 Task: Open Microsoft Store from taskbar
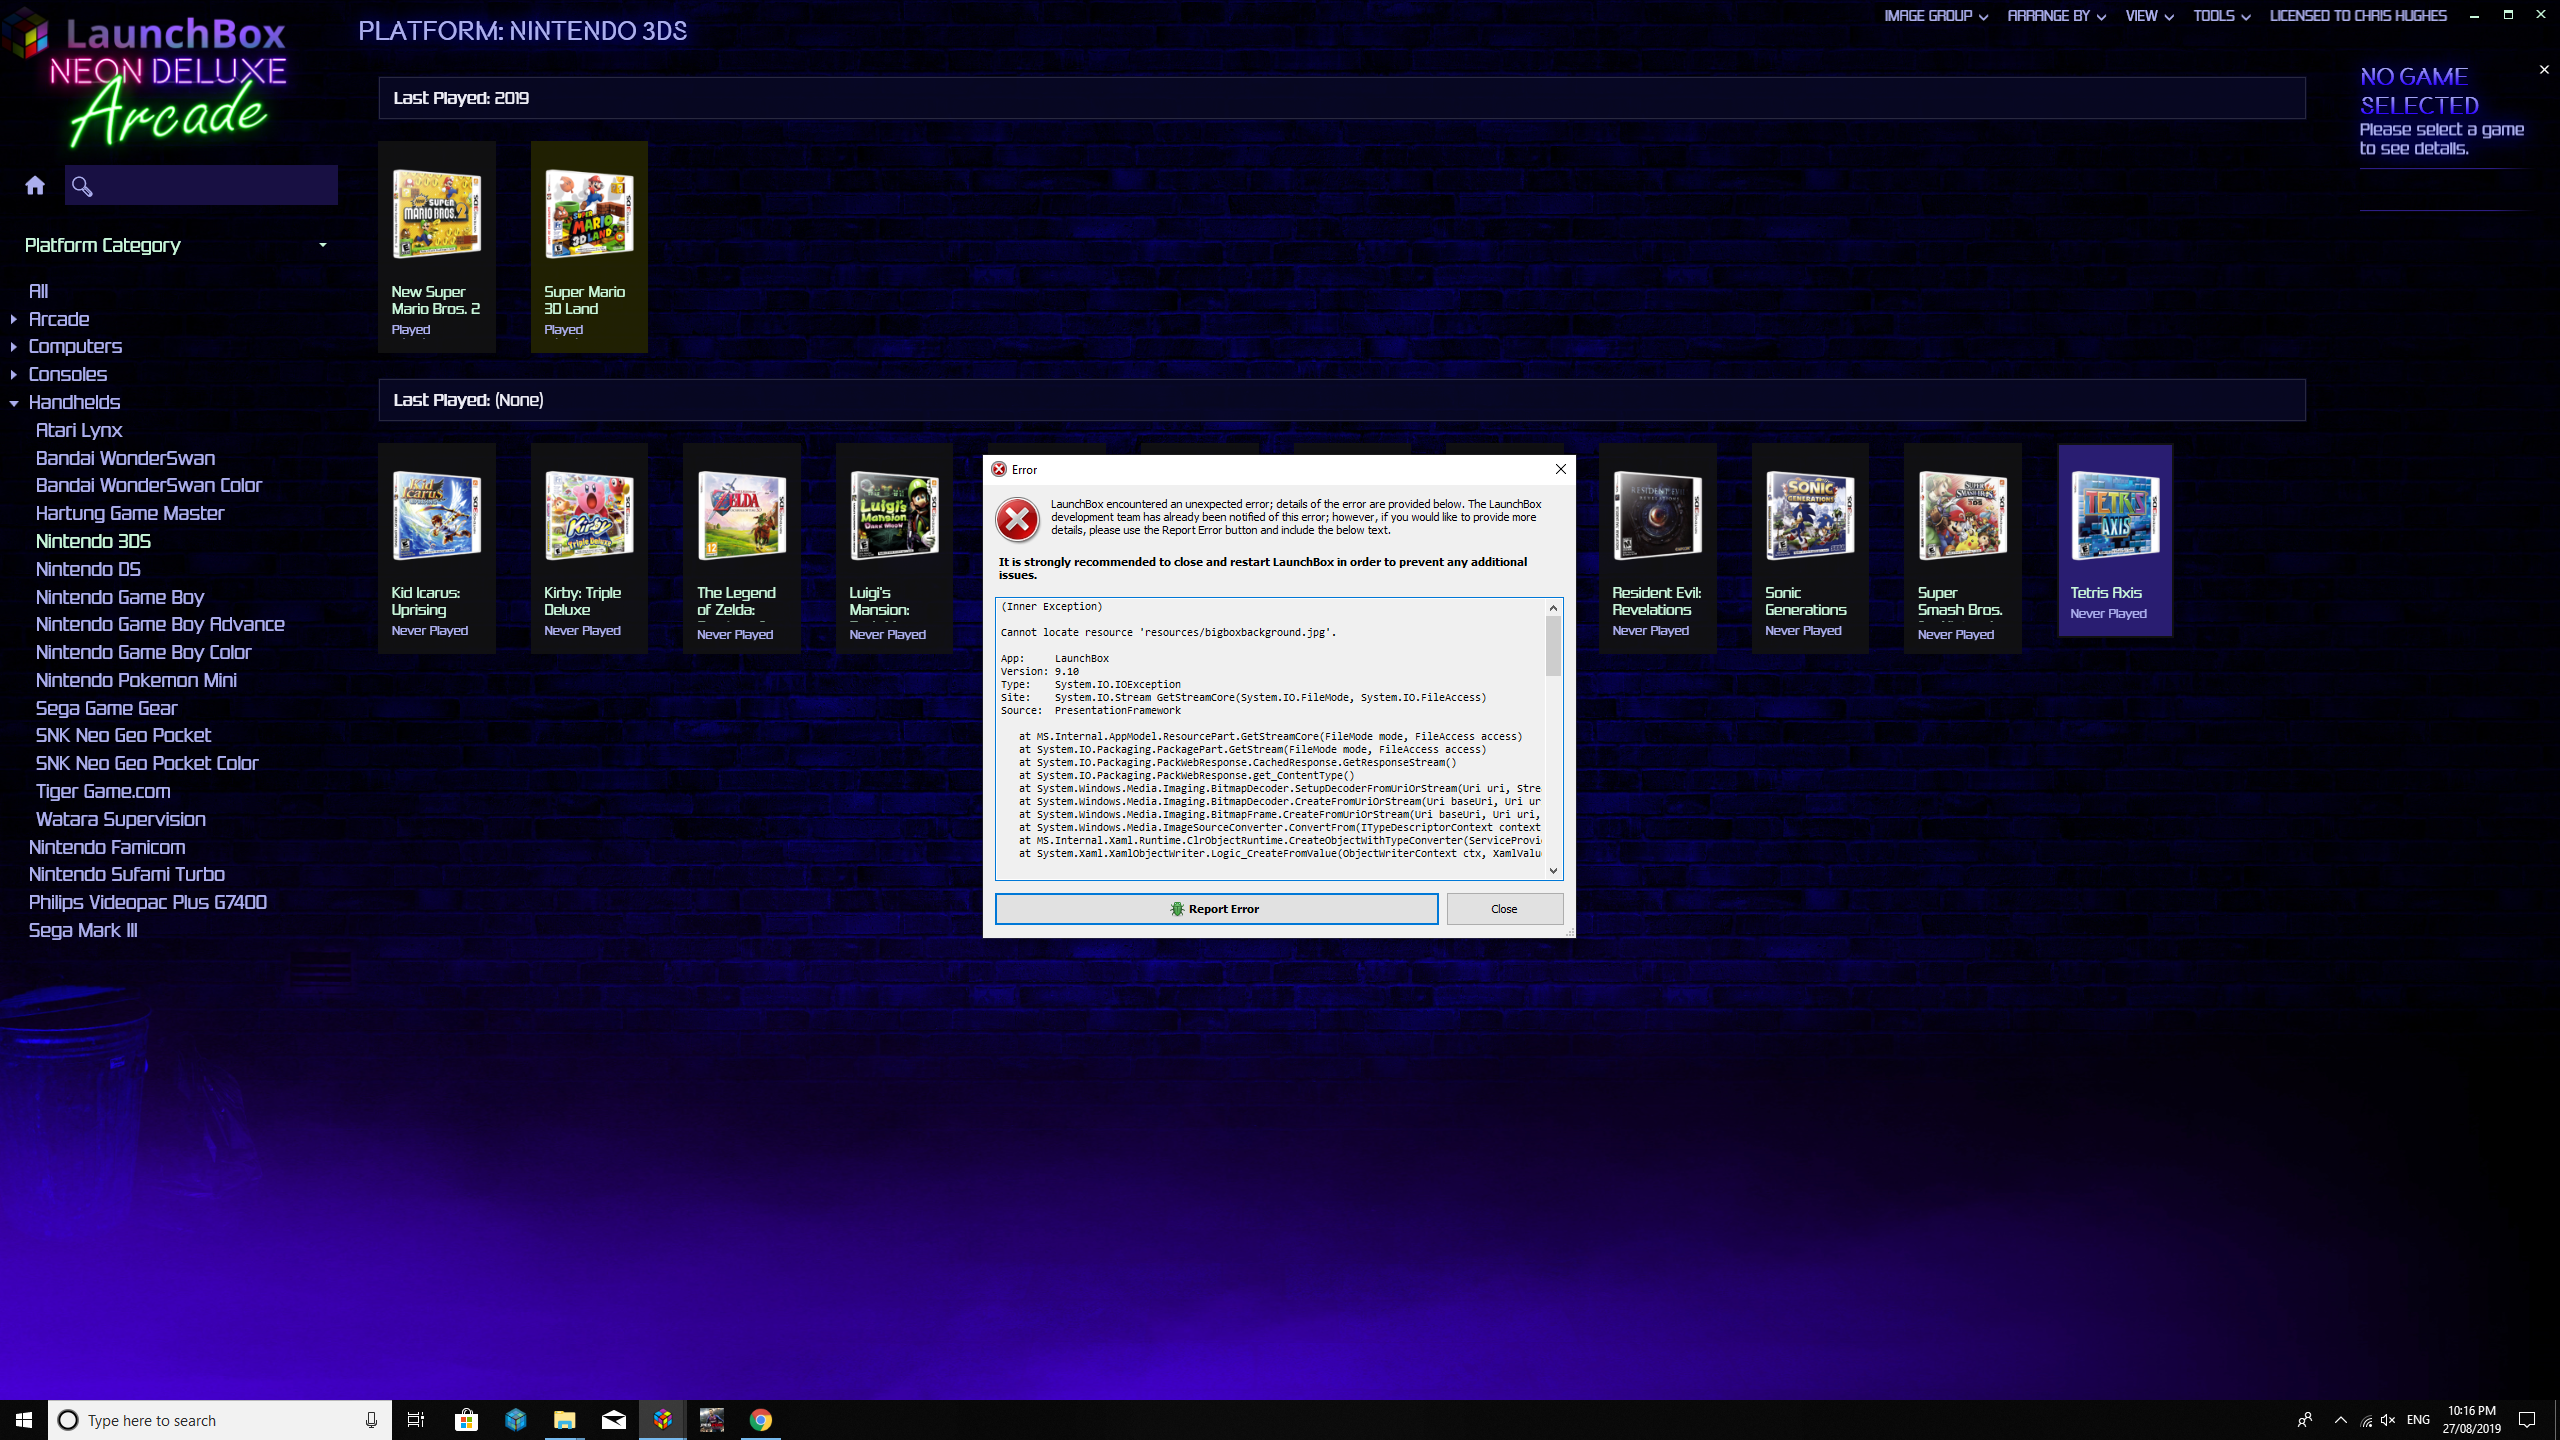(466, 1420)
